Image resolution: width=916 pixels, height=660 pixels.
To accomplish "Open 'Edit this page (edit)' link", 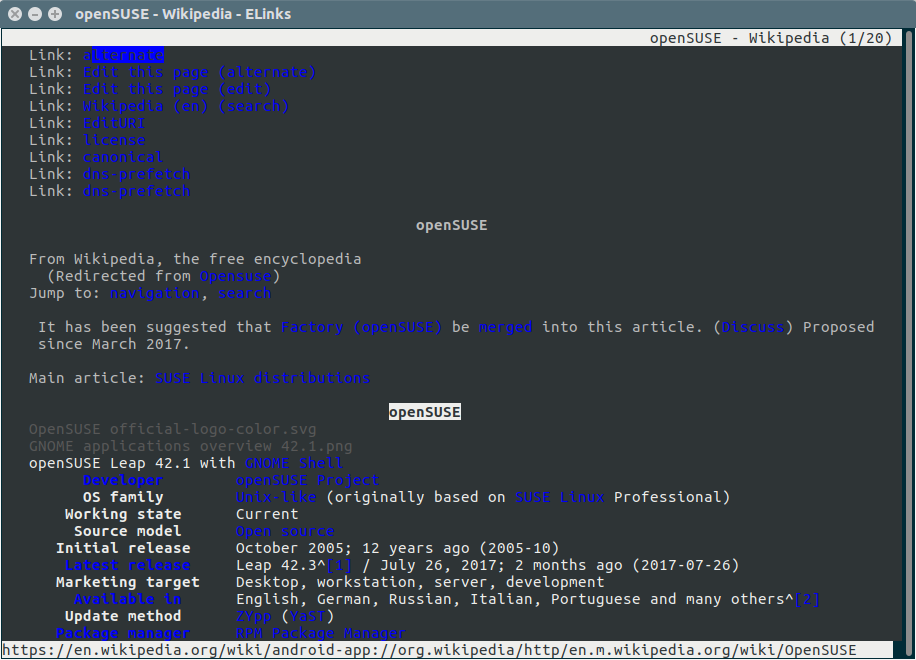I will [x=177, y=89].
